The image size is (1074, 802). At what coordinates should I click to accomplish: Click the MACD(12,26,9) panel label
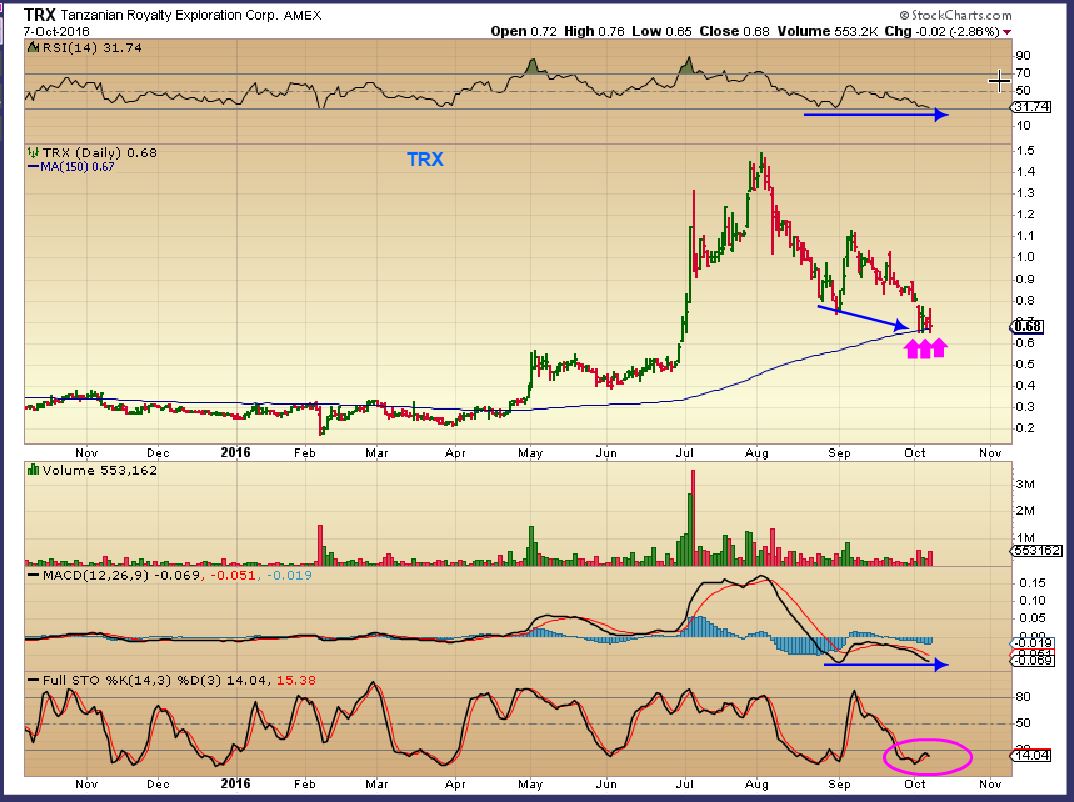coord(95,575)
